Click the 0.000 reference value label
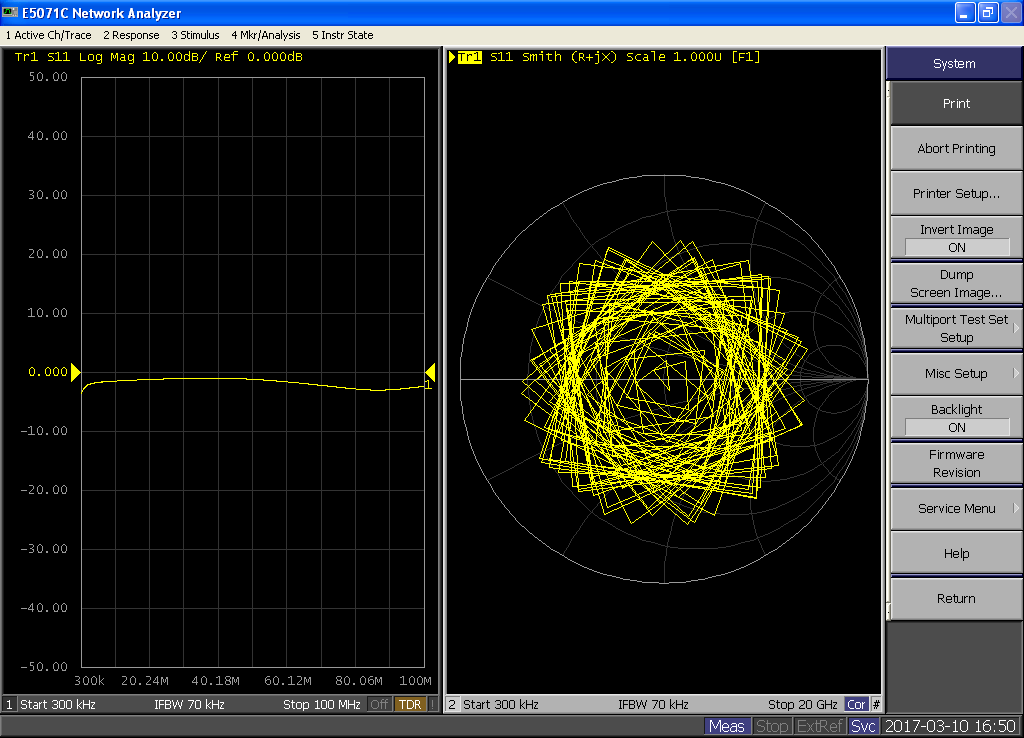 click(x=48, y=372)
